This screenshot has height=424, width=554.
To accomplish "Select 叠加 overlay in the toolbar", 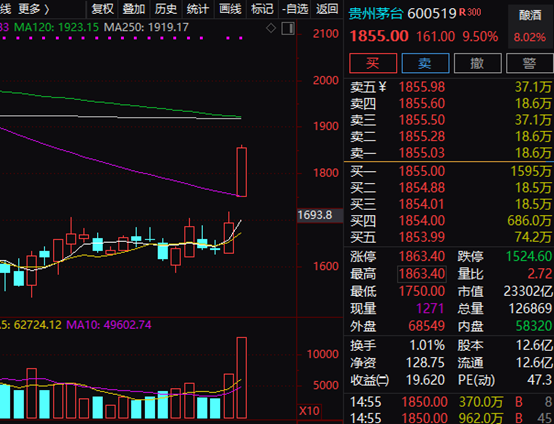I will (134, 9).
